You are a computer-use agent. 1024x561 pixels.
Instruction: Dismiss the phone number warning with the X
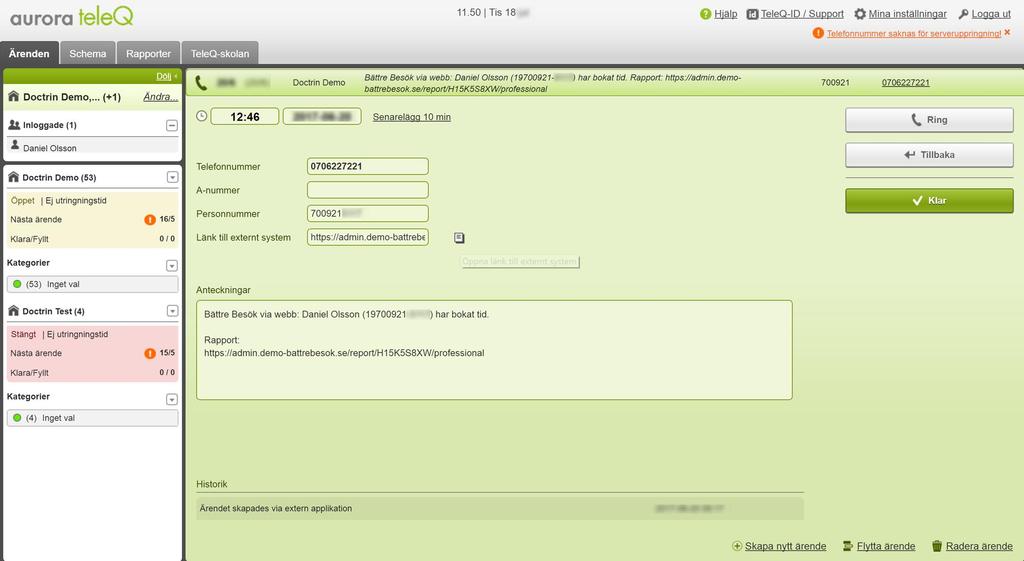[x=1007, y=33]
